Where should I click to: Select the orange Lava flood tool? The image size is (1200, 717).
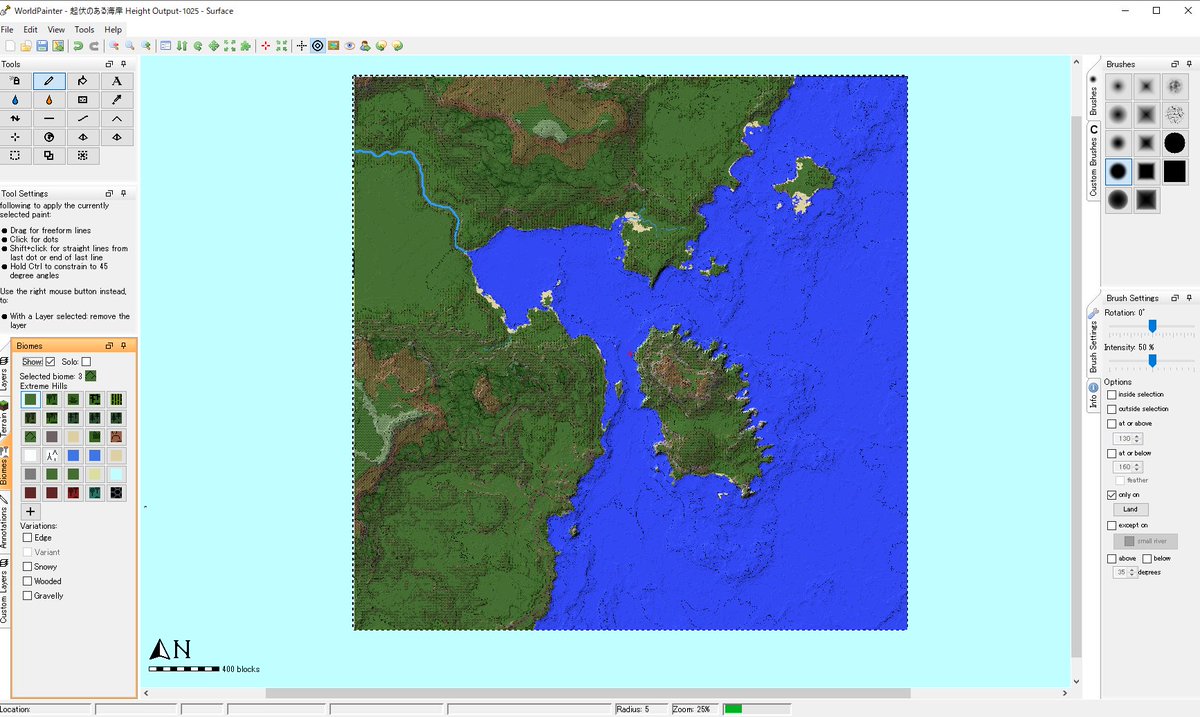coord(49,100)
